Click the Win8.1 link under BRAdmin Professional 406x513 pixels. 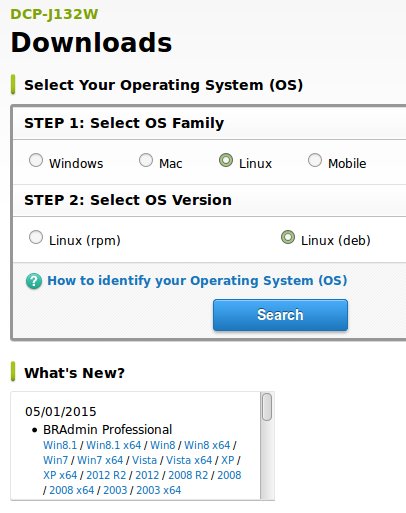click(60, 445)
